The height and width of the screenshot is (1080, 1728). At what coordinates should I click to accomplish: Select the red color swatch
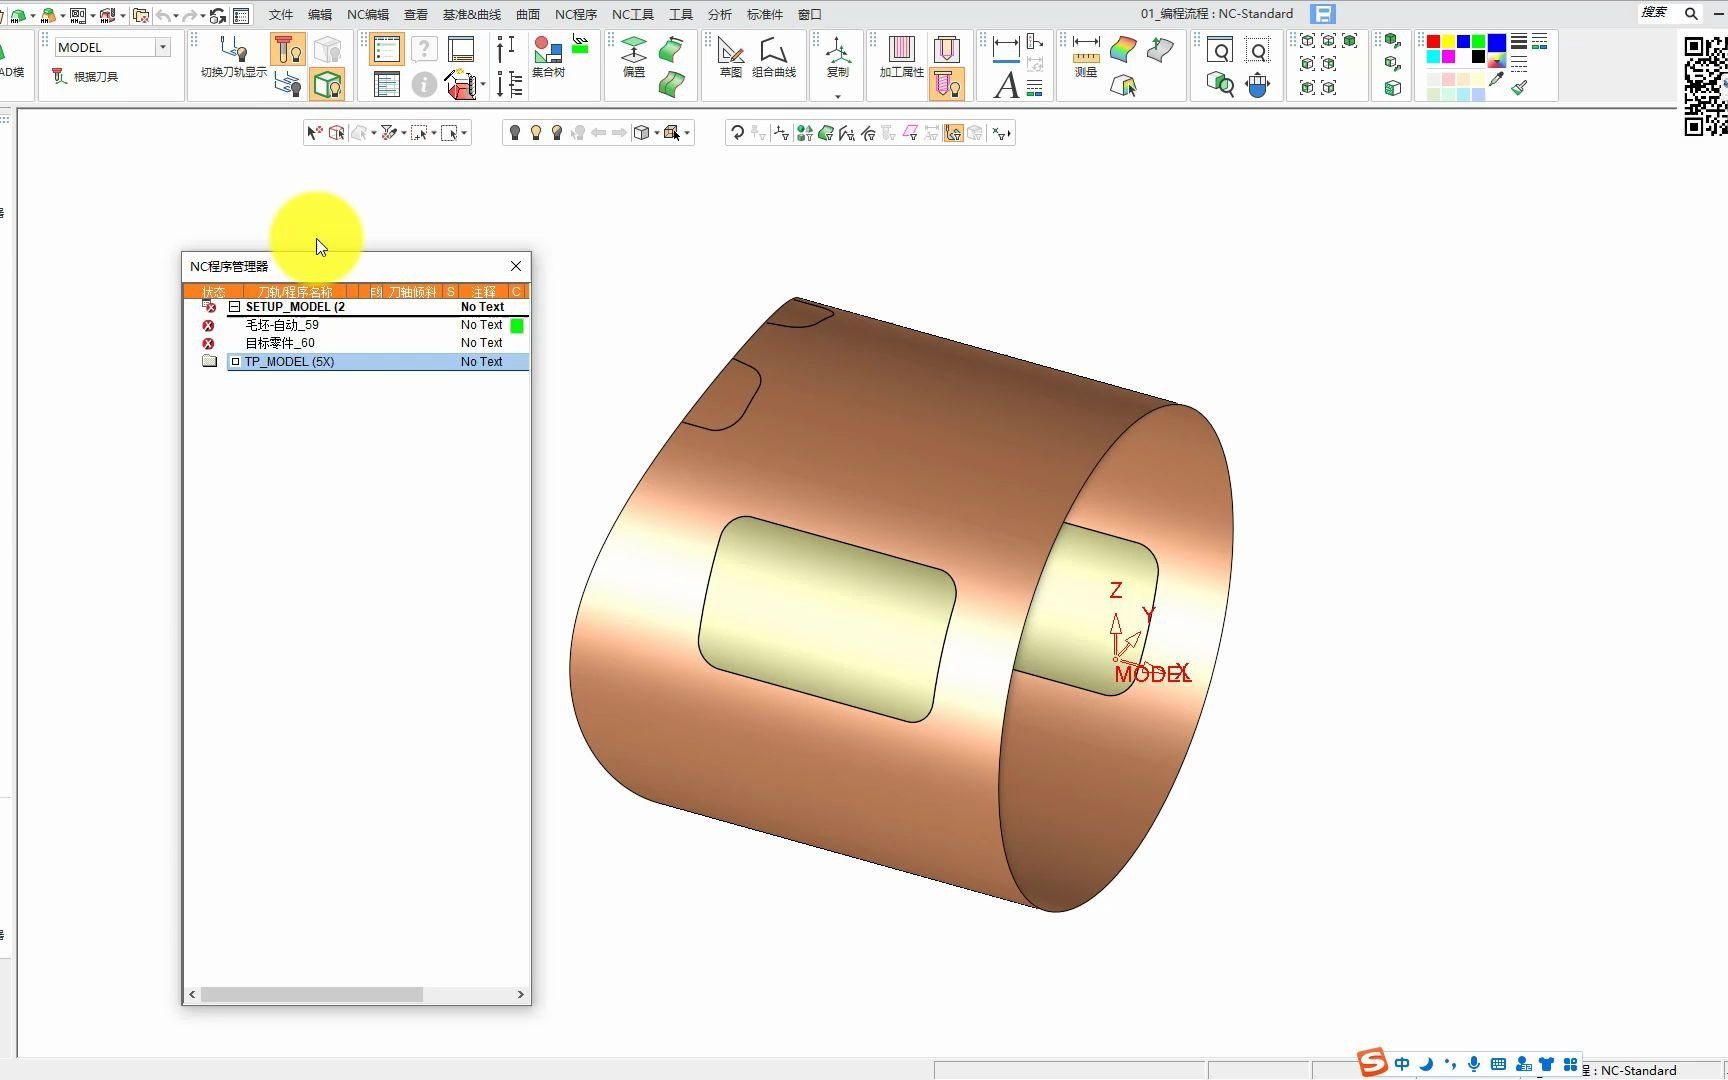[1433, 42]
